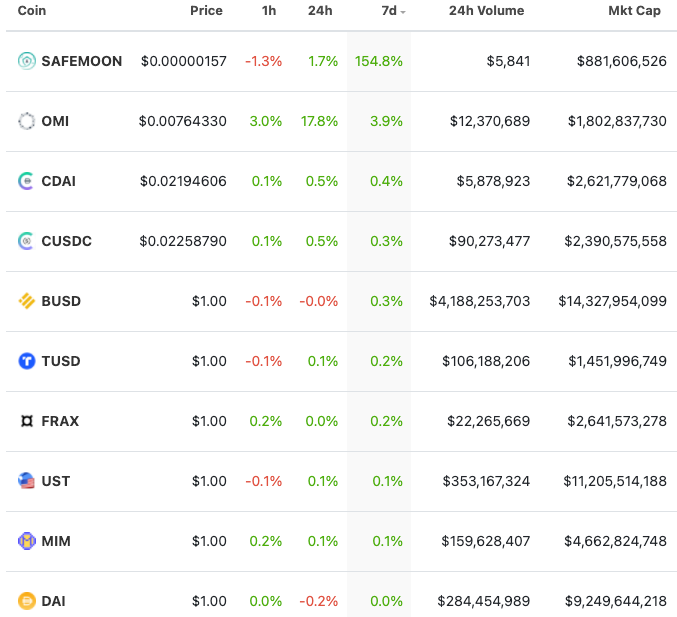Screen dimensions: 677x617
Task: Select the $106,188,206 TUSD volume
Action: pos(486,361)
